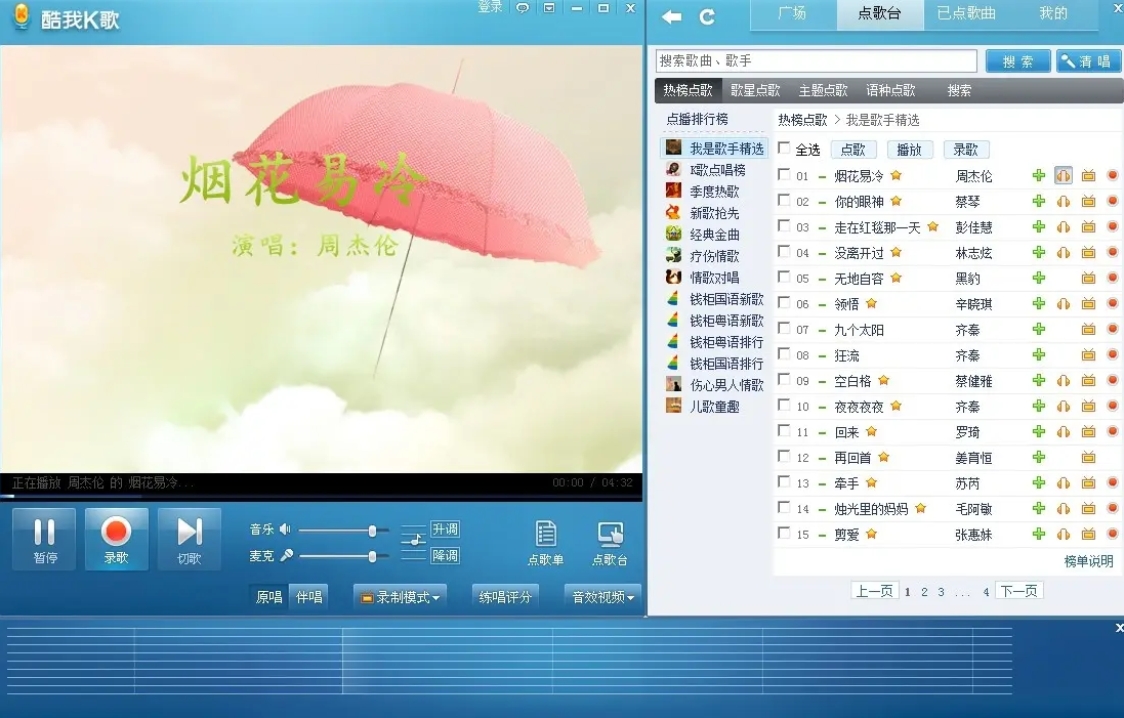Open the 音效视频 dropdown
This screenshot has width=1124, height=718.
pos(603,597)
